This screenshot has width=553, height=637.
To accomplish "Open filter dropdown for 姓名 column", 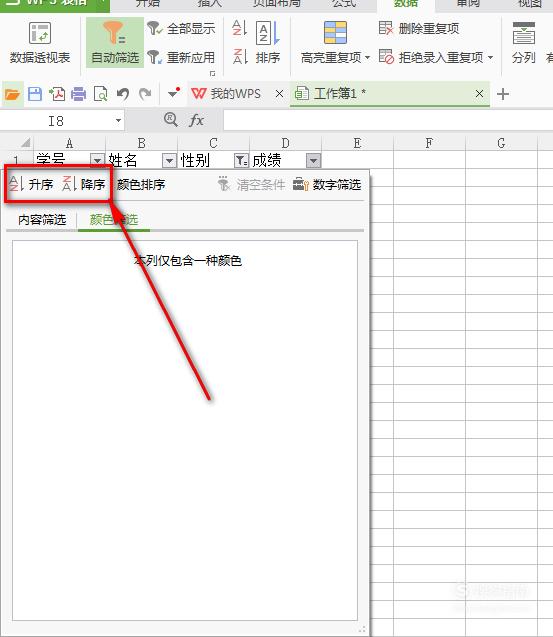I will coord(169,161).
